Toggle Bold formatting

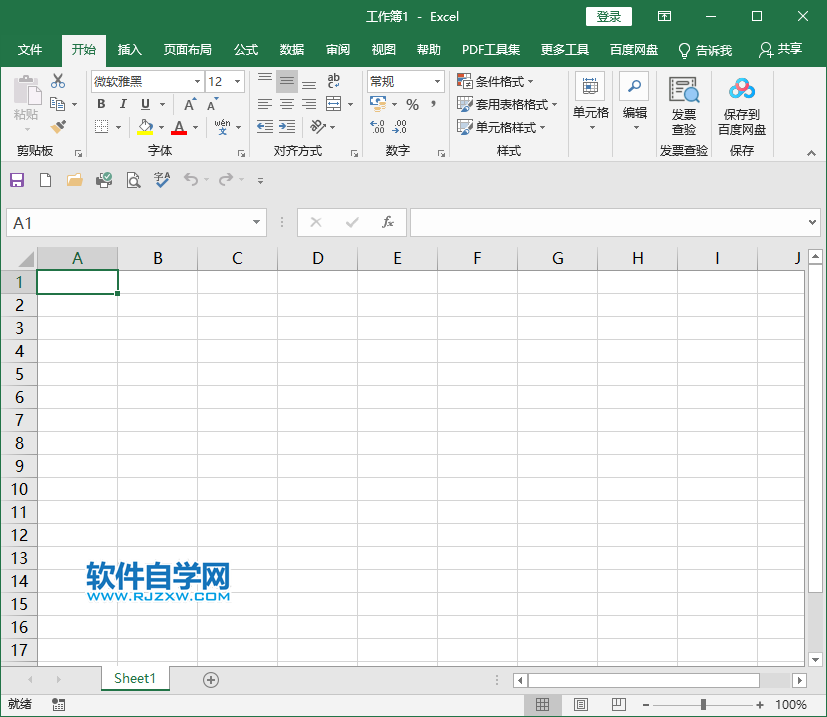(100, 103)
